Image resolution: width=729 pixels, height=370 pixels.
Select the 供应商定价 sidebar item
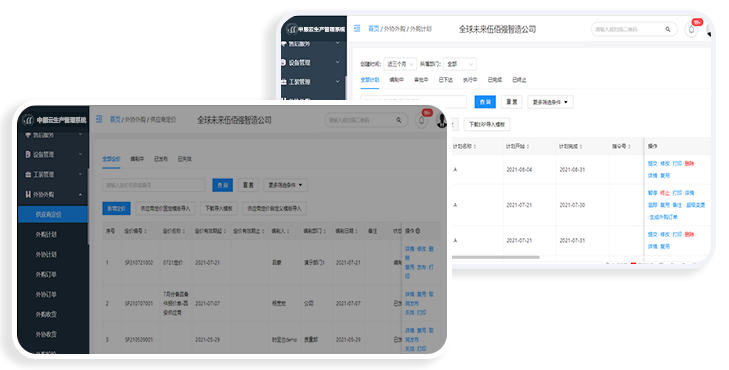click(53, 214)
